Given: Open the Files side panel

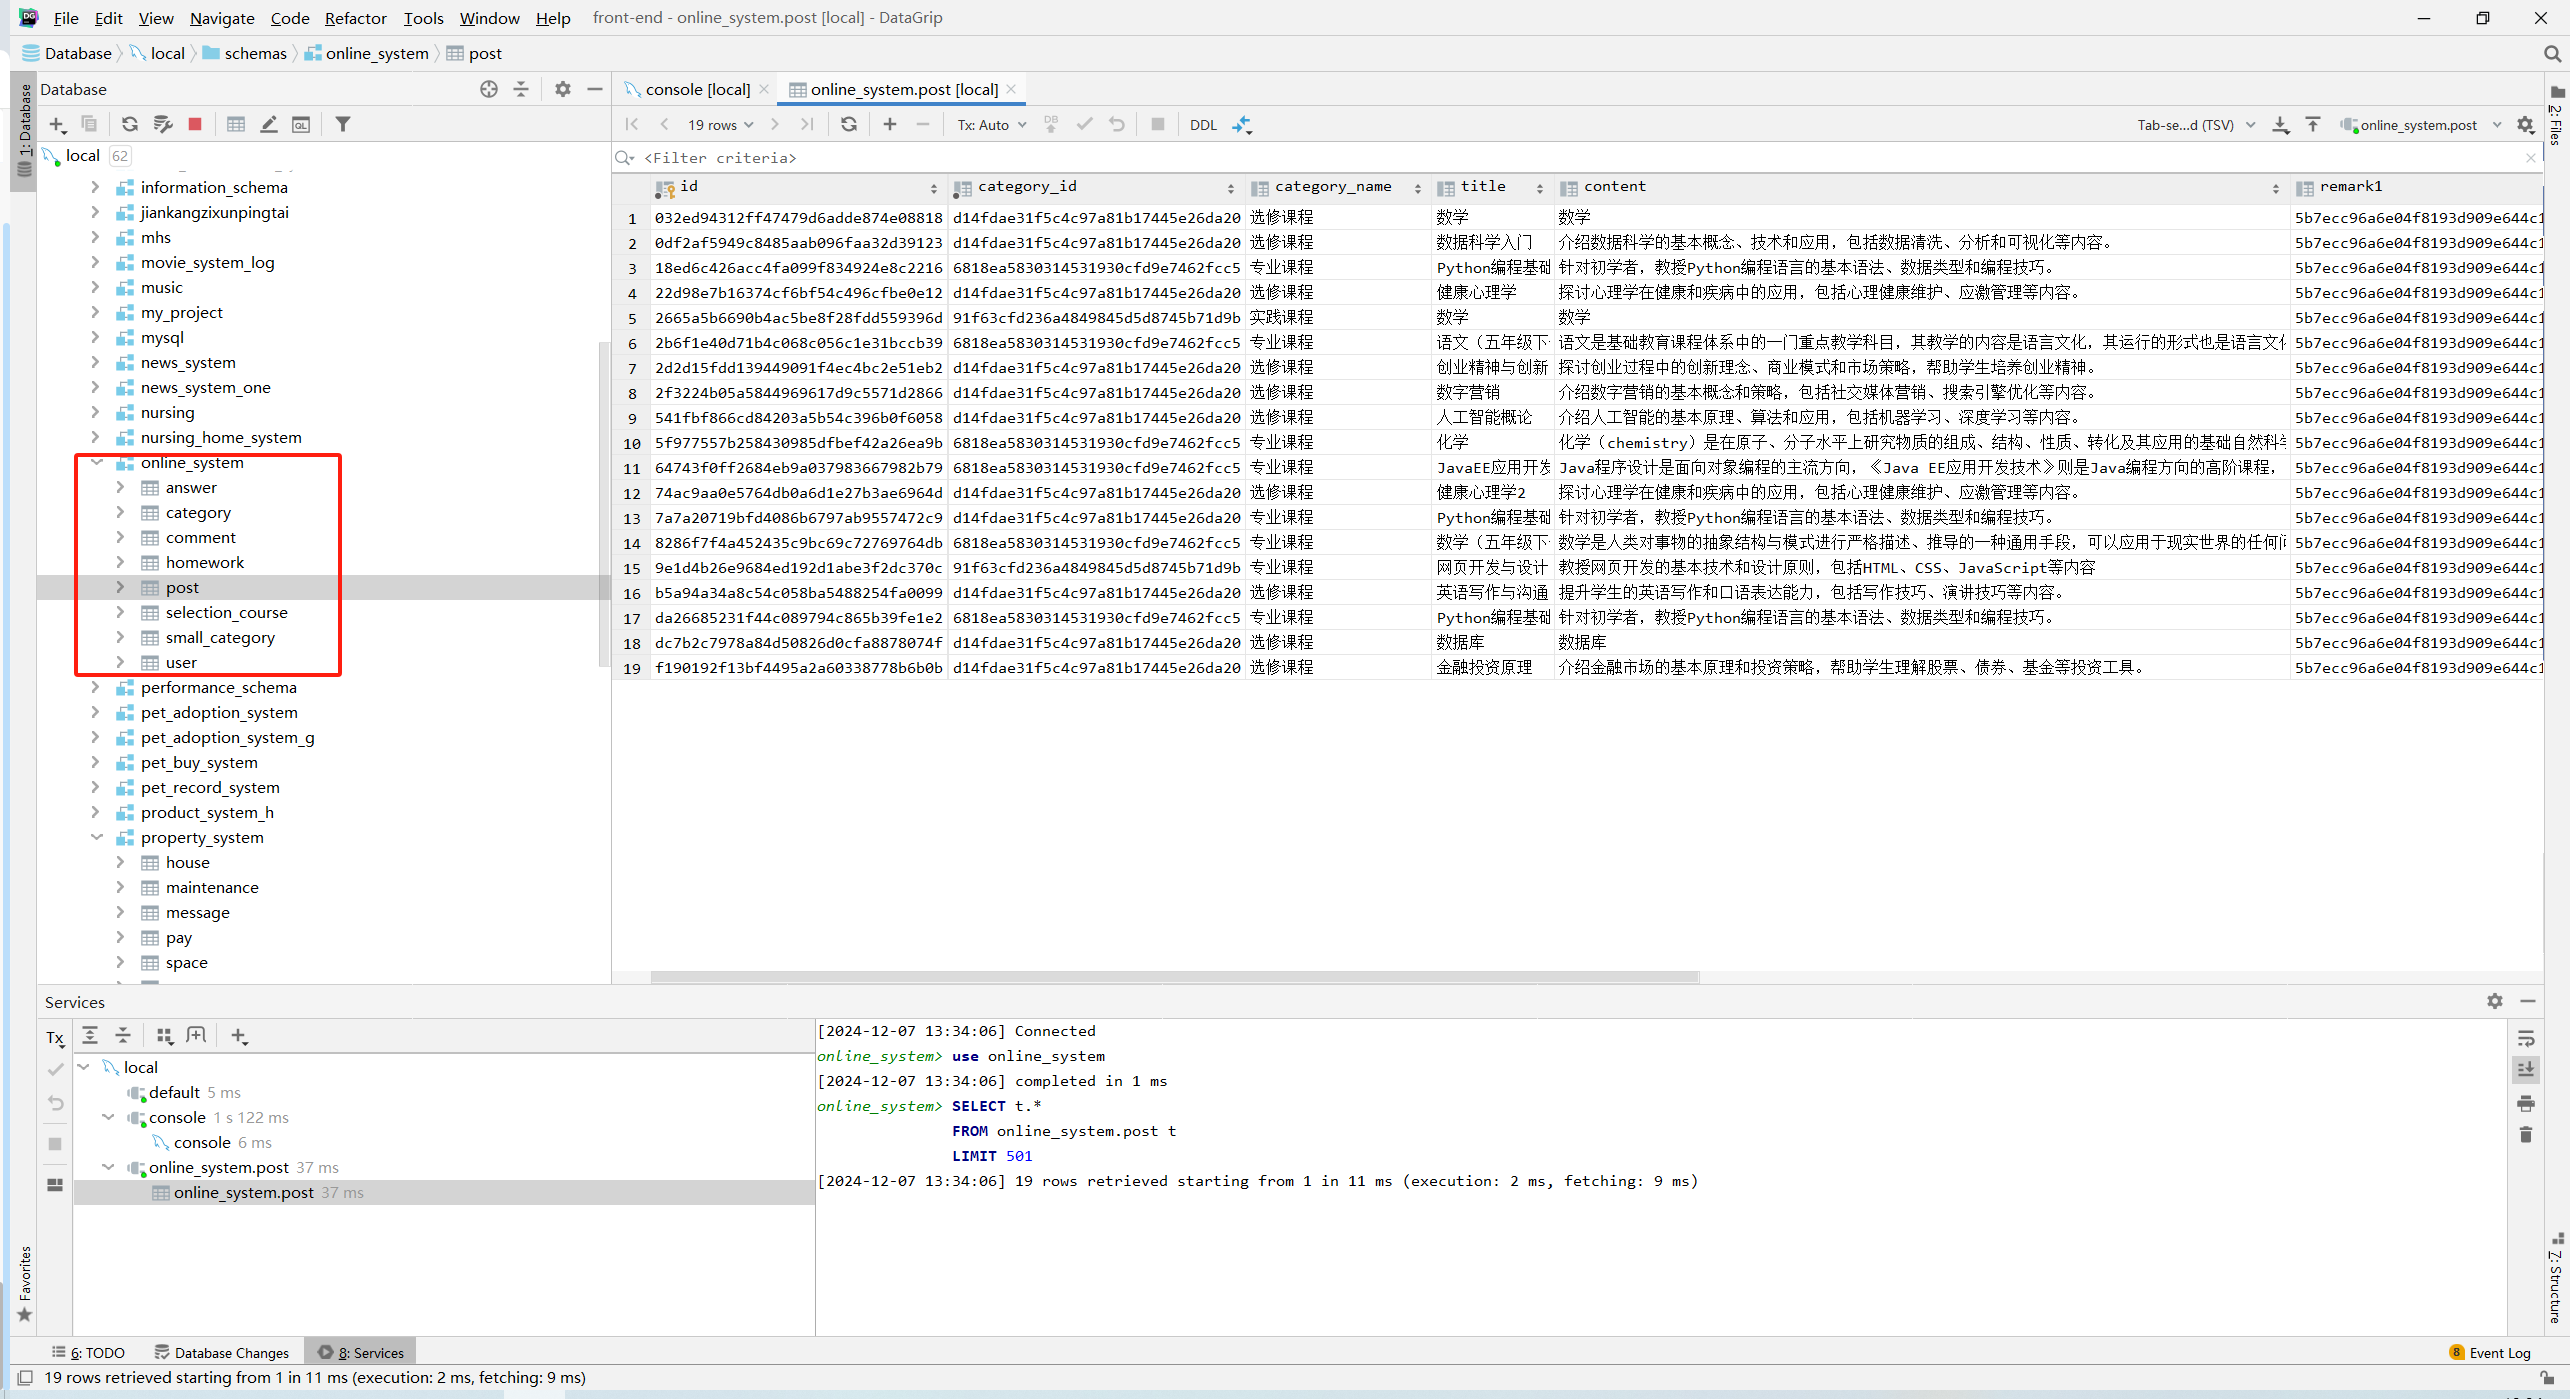Looking at the screenshot, I should pos(2558,117).
